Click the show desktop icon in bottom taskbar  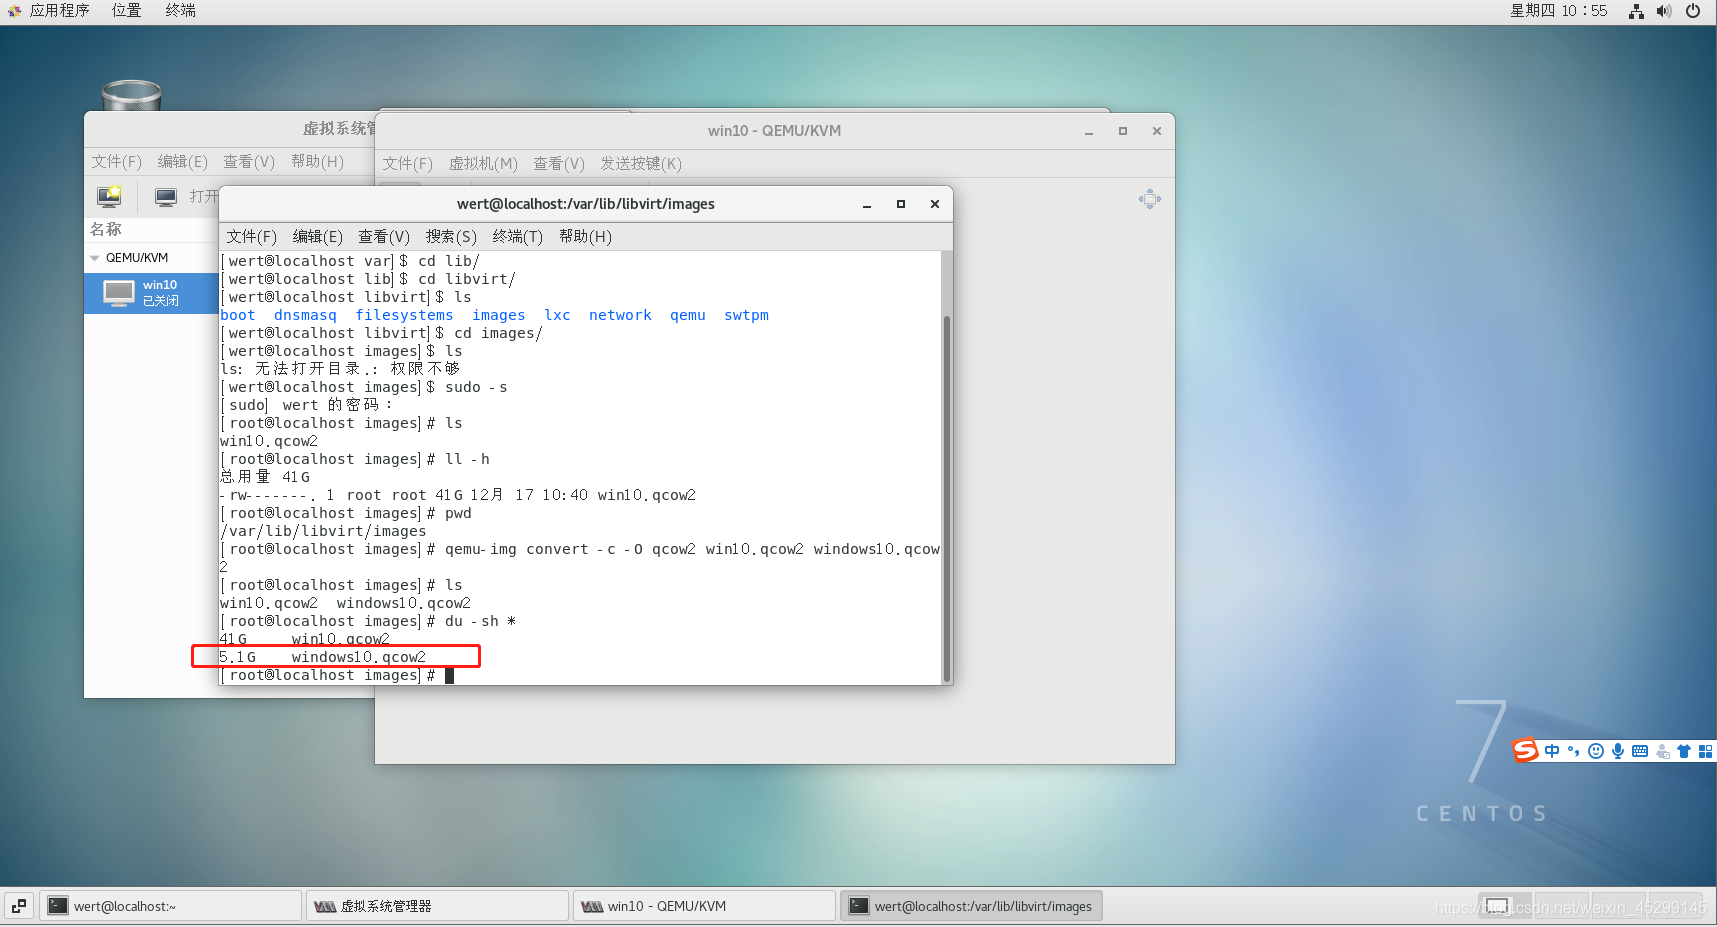[18, 906]
